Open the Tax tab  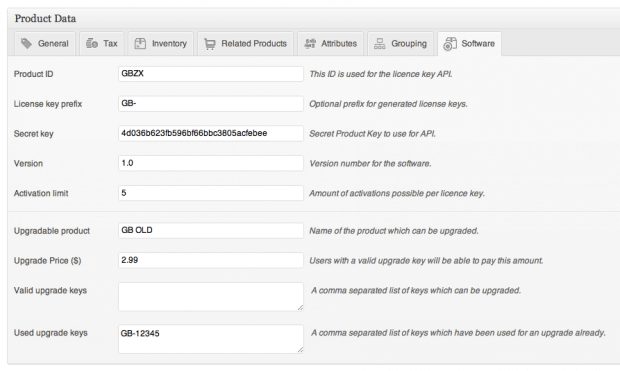click(x=102, y=44)
